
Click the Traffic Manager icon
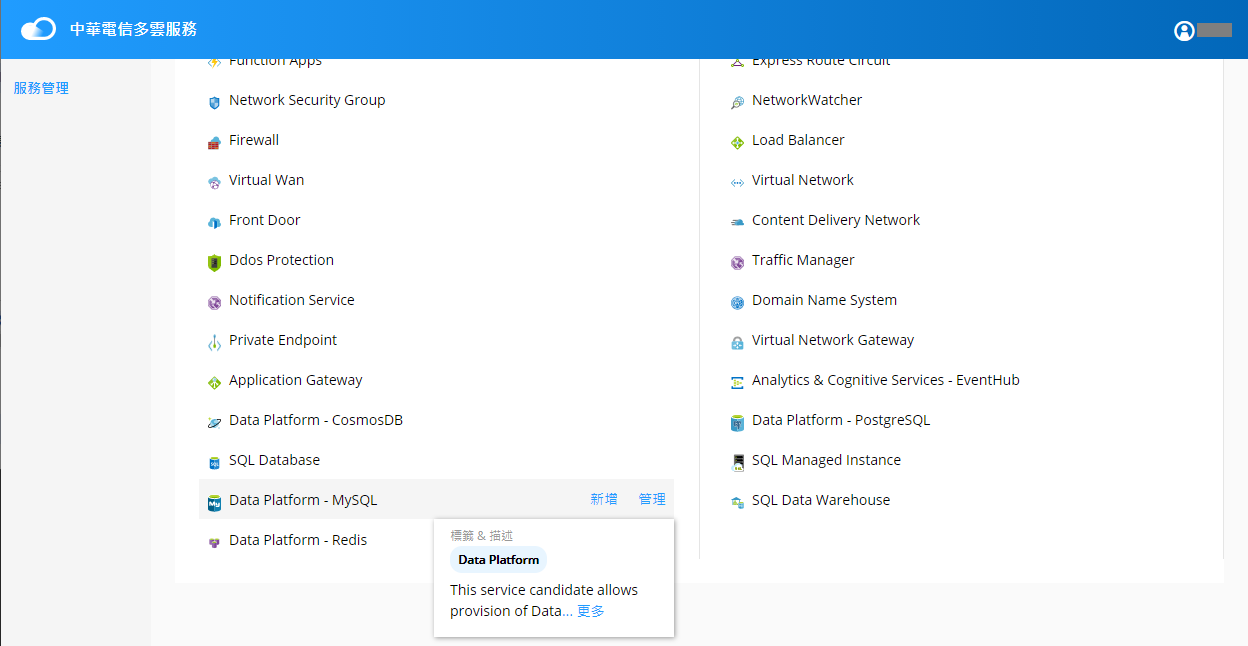tap(737, 262)
